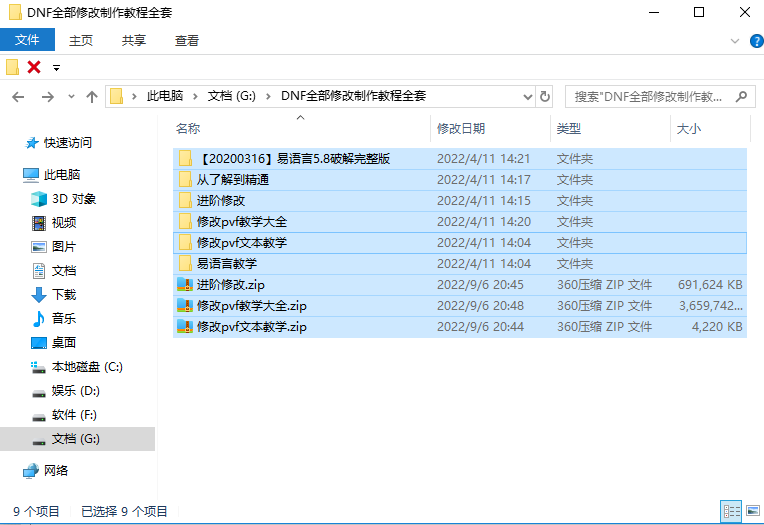The width and height of the screenshot is (764, 525).
Task: Expand the chevron after 此电脑 in breadcrumb
Action: point(195,97)
